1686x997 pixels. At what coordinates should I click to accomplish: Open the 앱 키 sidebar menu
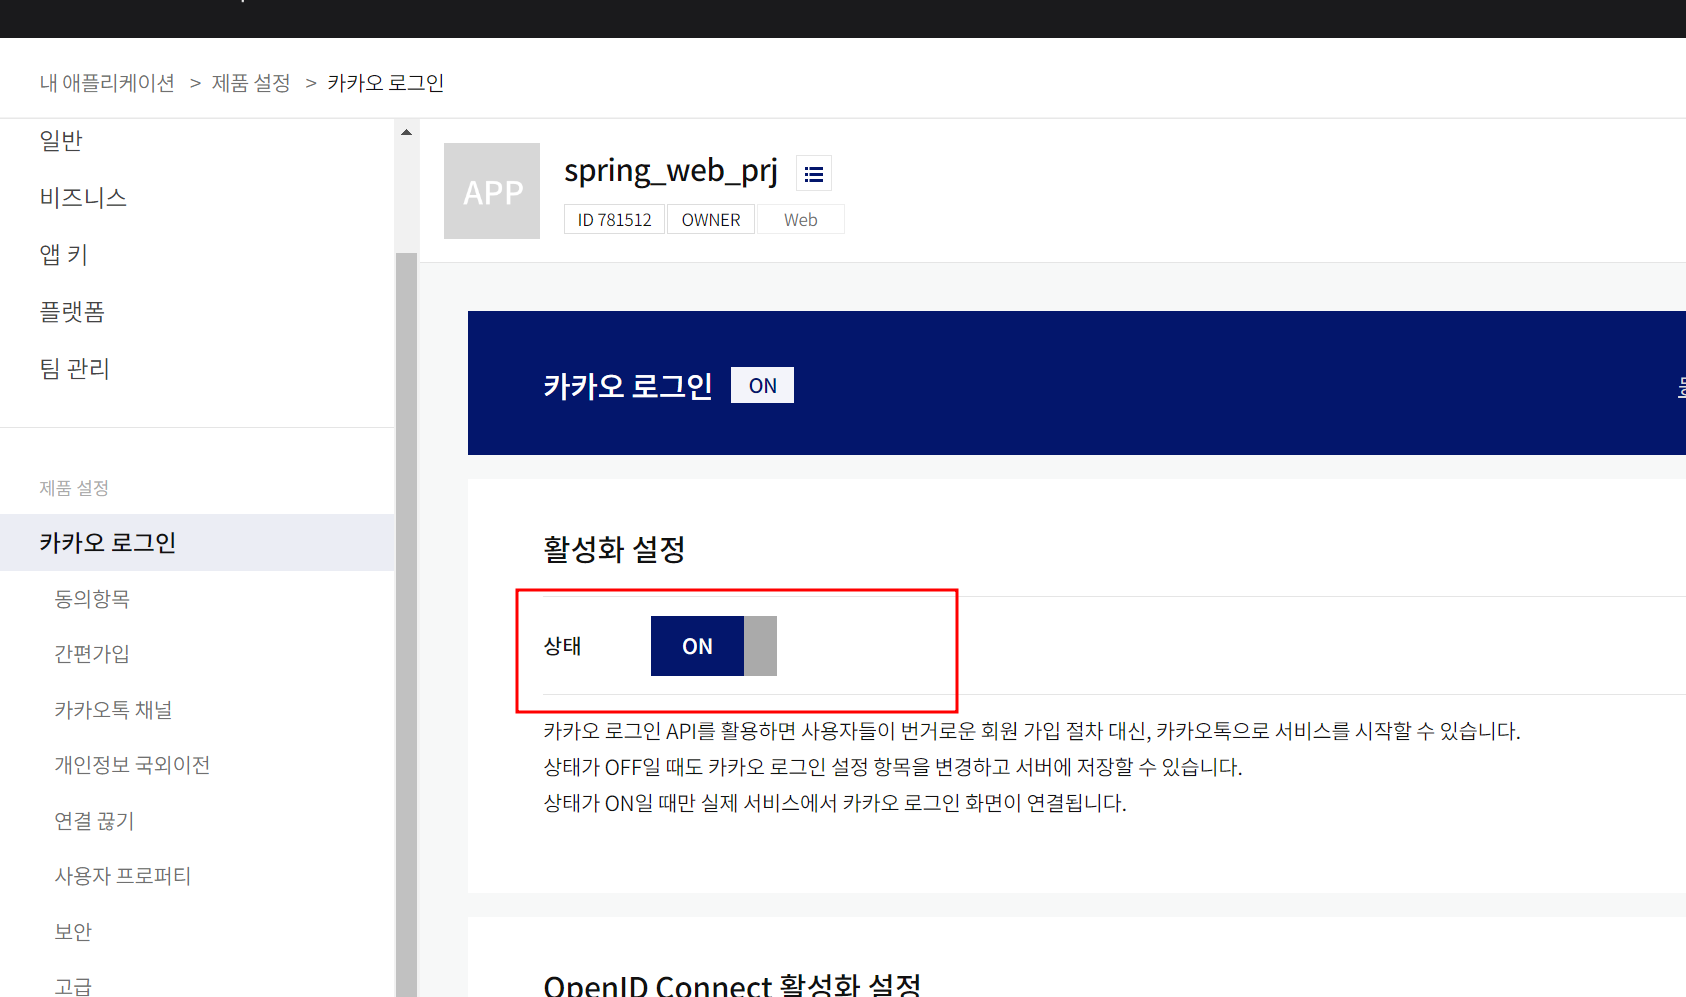pyautogui.click(x=64, y=255)
